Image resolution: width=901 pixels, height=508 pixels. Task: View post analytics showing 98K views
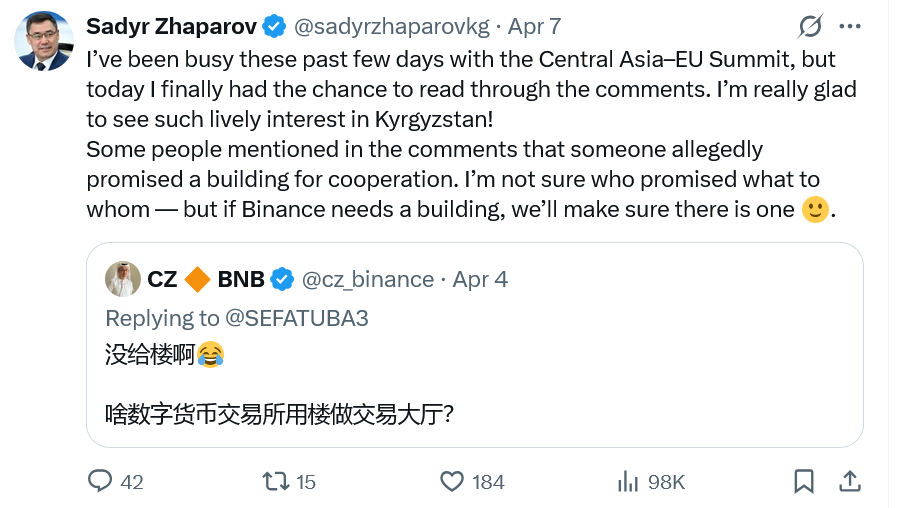pyautogui.click(x=629, y=481)
